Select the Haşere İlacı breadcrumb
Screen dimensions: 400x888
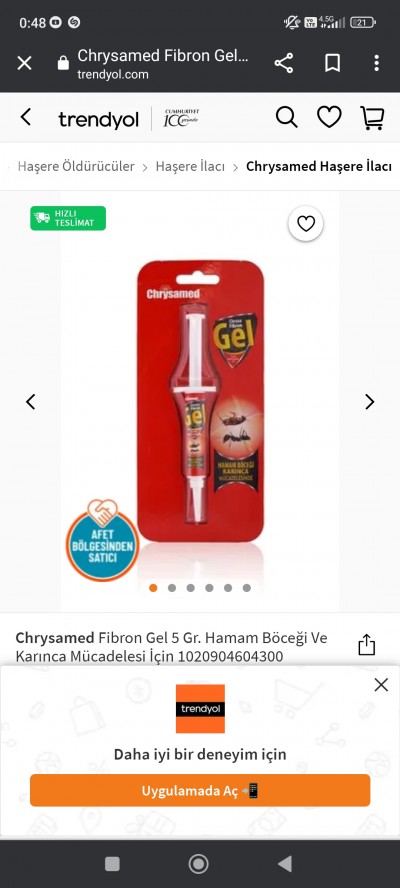click(190, 166)
